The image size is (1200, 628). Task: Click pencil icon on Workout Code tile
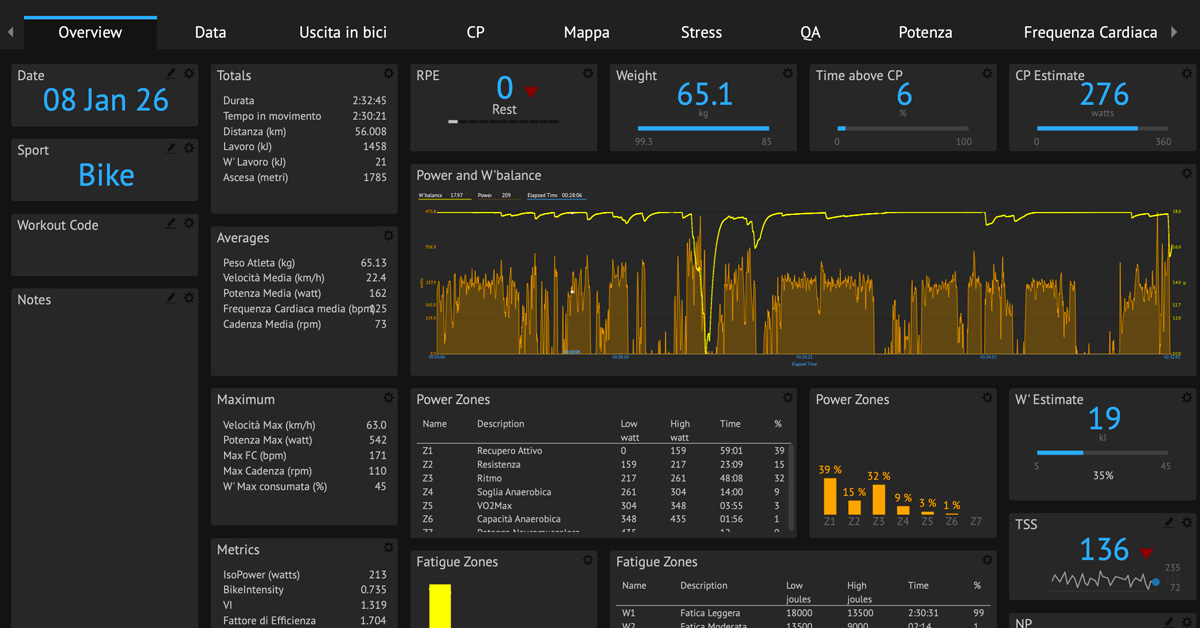[171, 224]
